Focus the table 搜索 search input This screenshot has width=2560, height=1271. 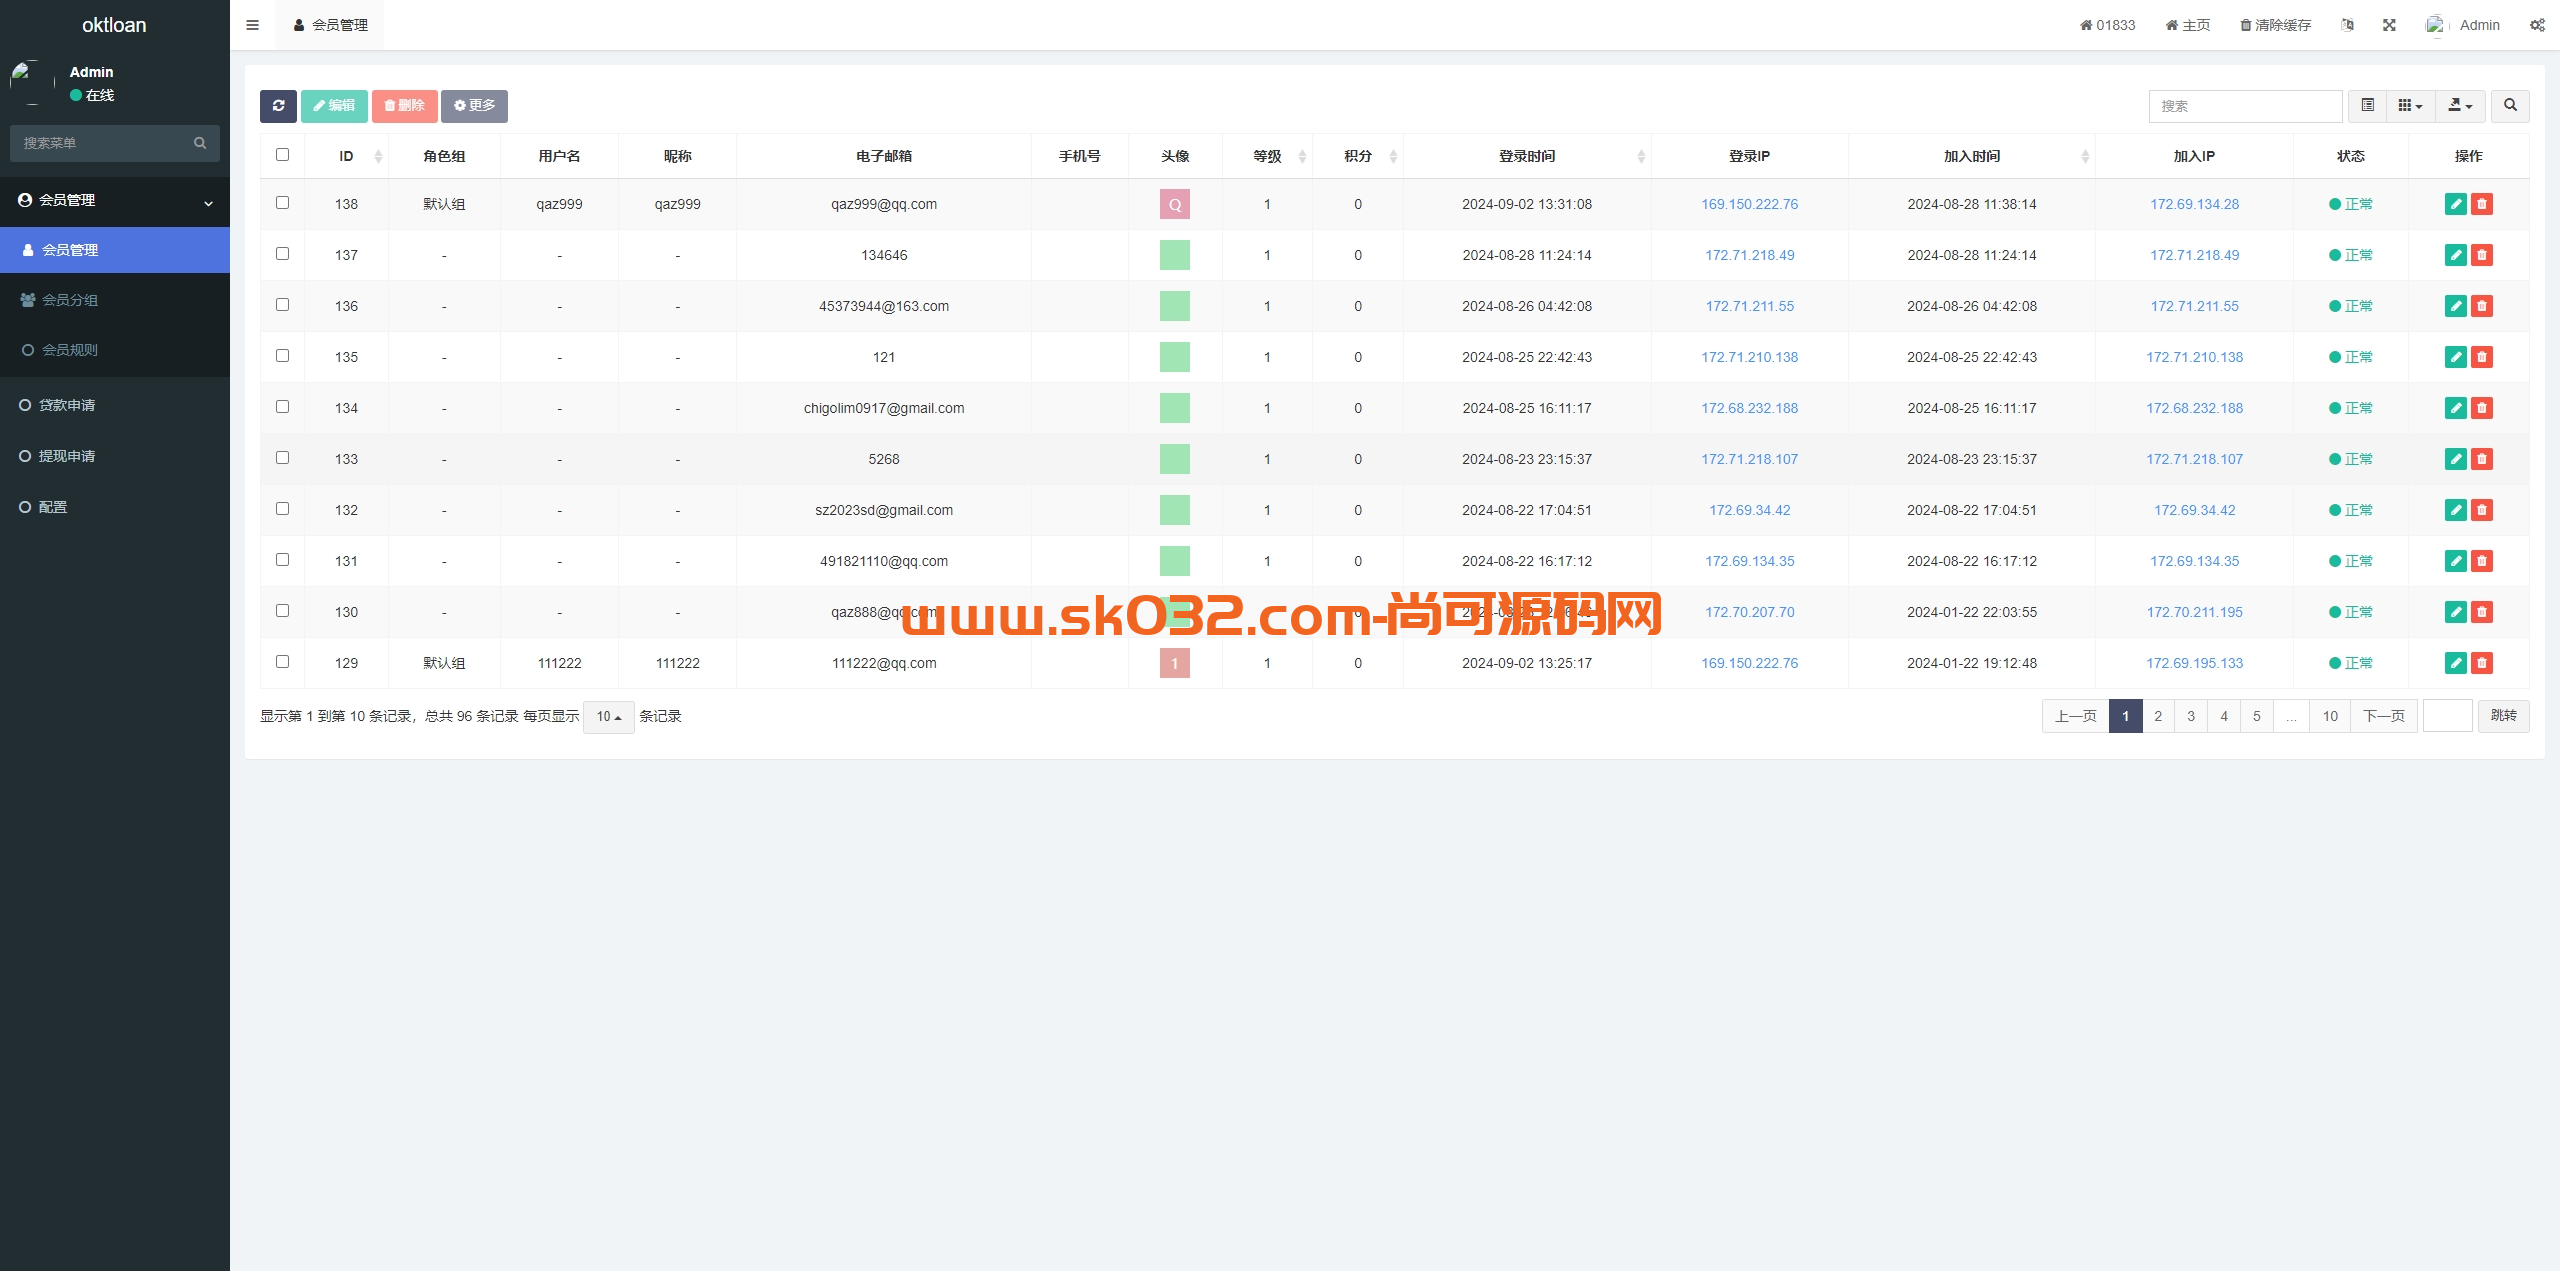2245,106
